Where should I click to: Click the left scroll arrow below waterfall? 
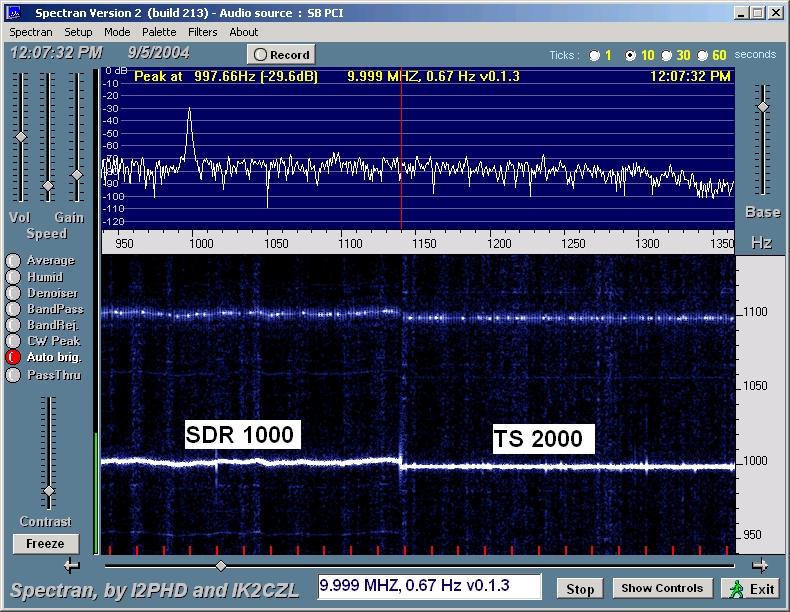click(x=72, y=566)
